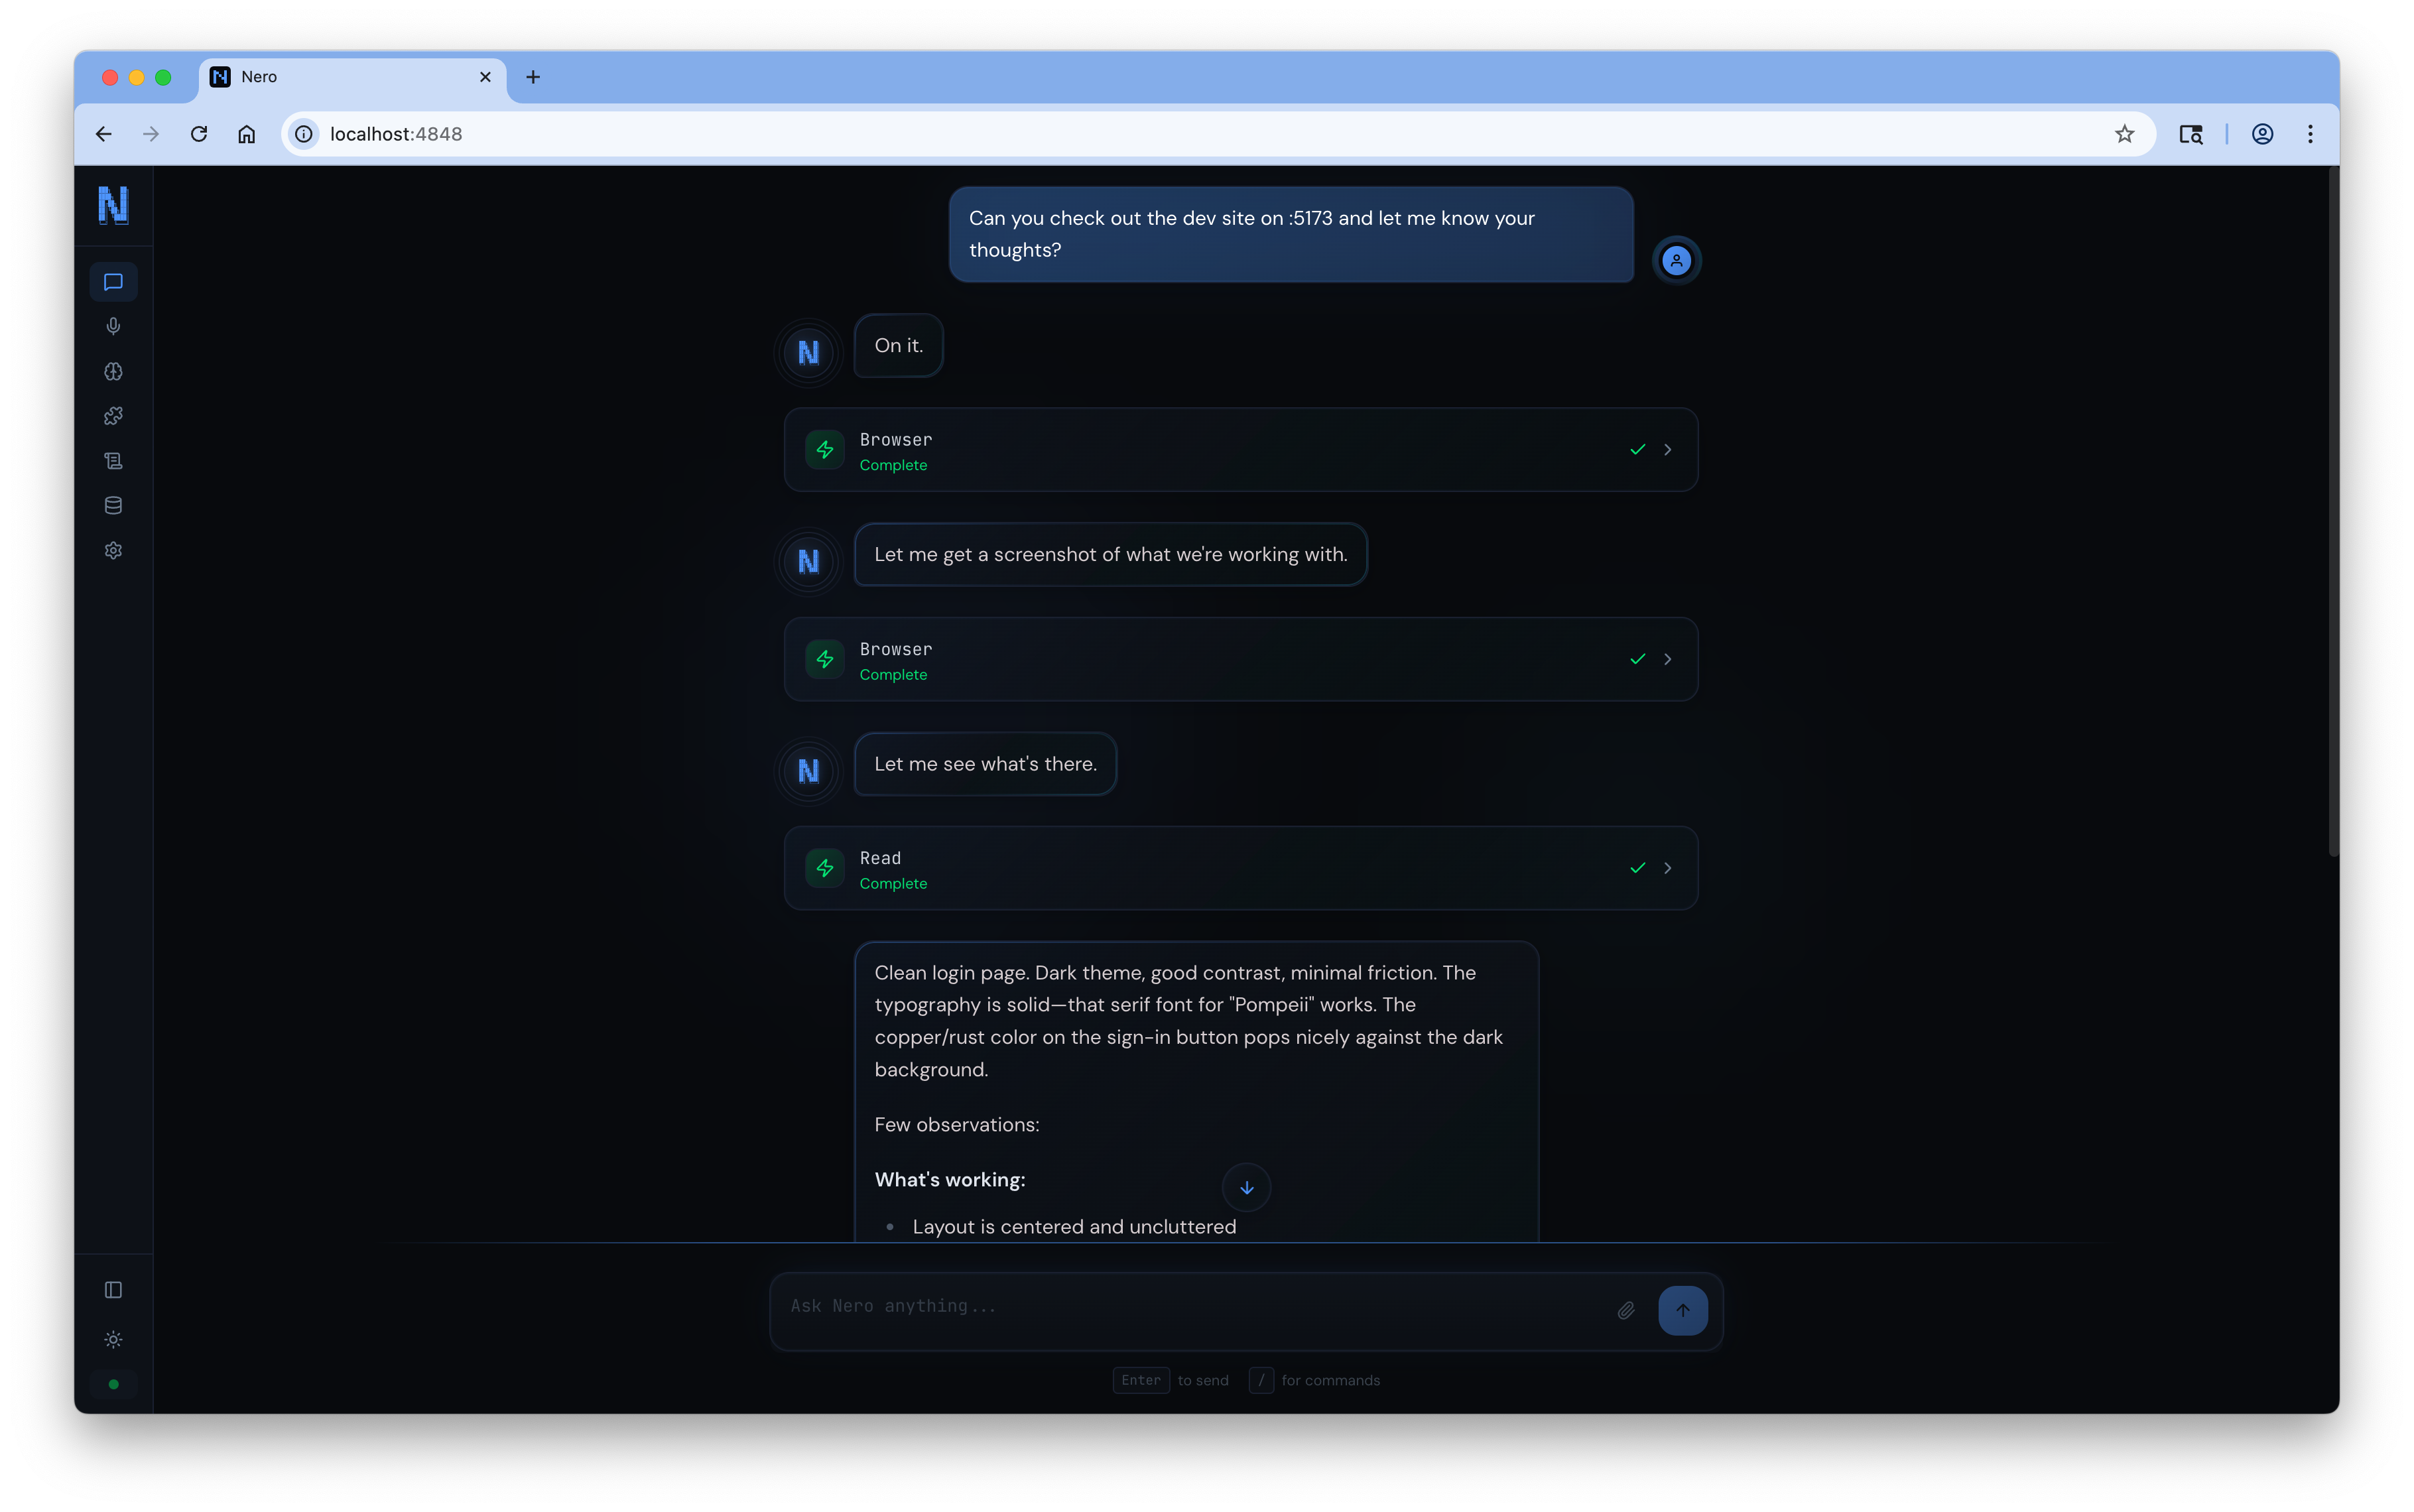Click the Nero logo at the top
This screenshot has width=2414, height=1512.
click(x=113, y=206)
